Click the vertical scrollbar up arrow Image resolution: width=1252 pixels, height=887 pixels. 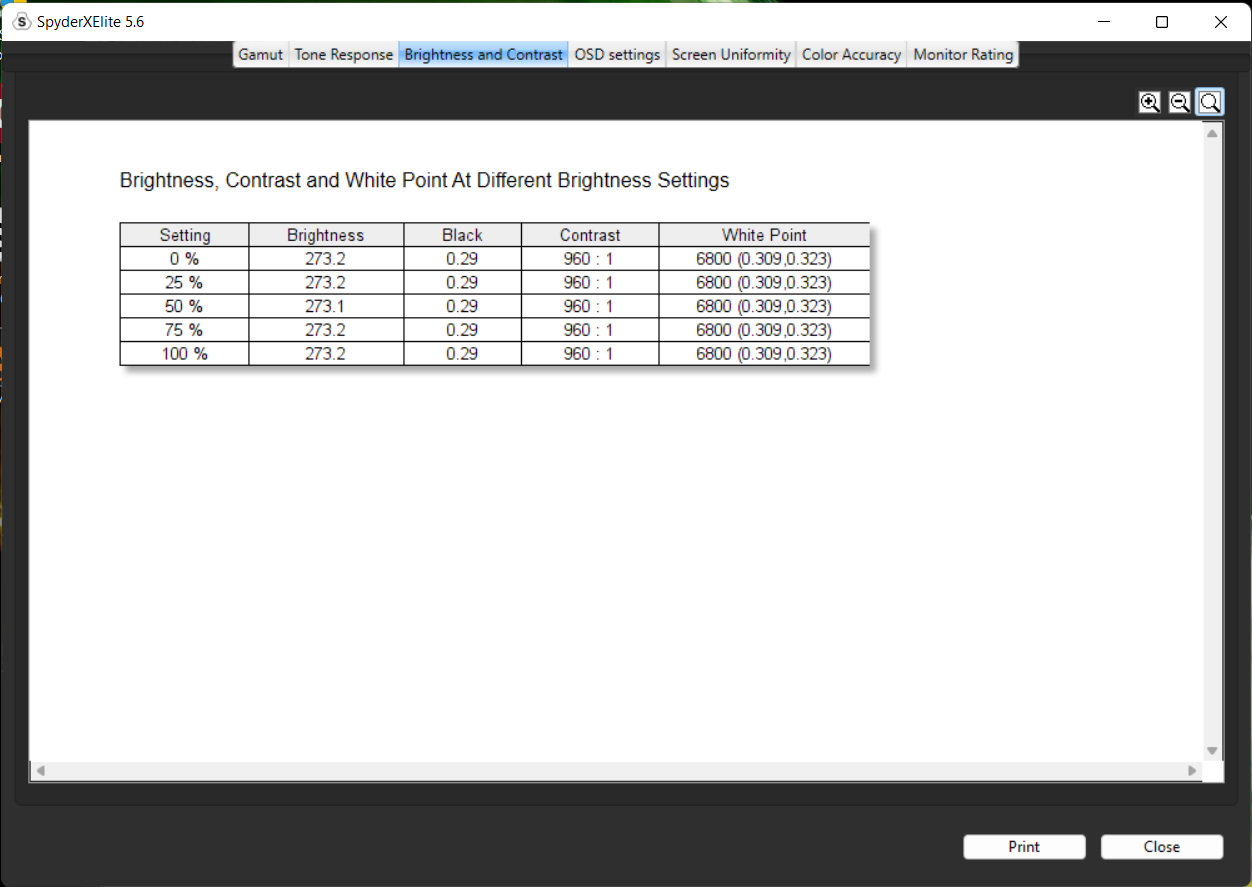click(x=1212, y=133)
